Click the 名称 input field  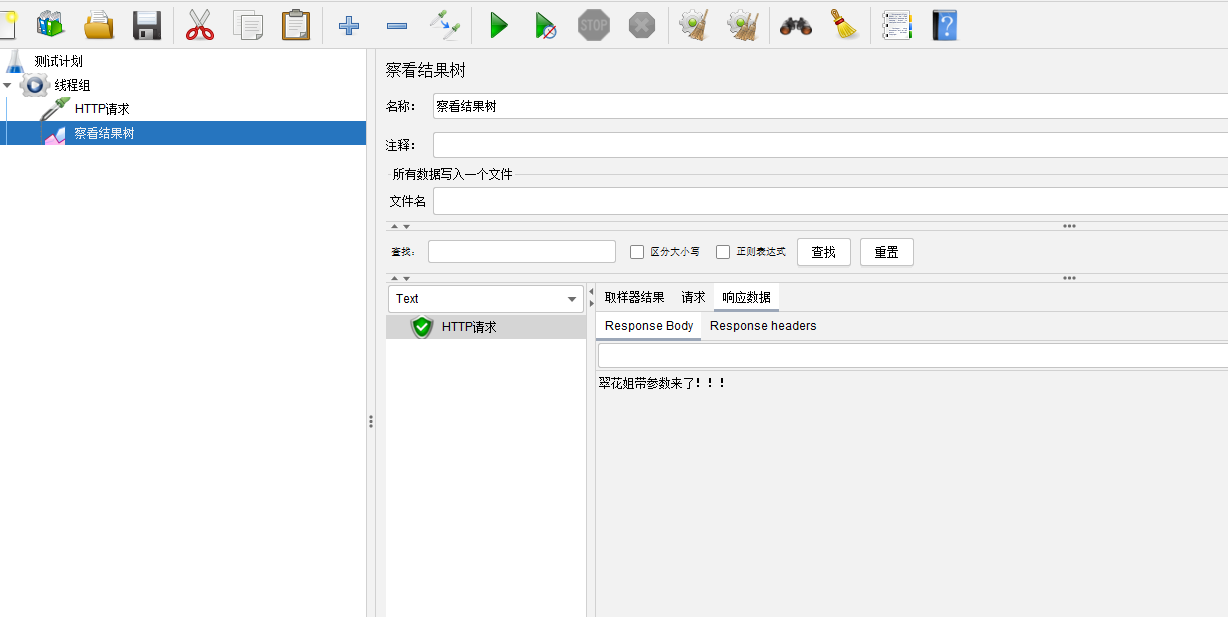(x=830, y=106)
